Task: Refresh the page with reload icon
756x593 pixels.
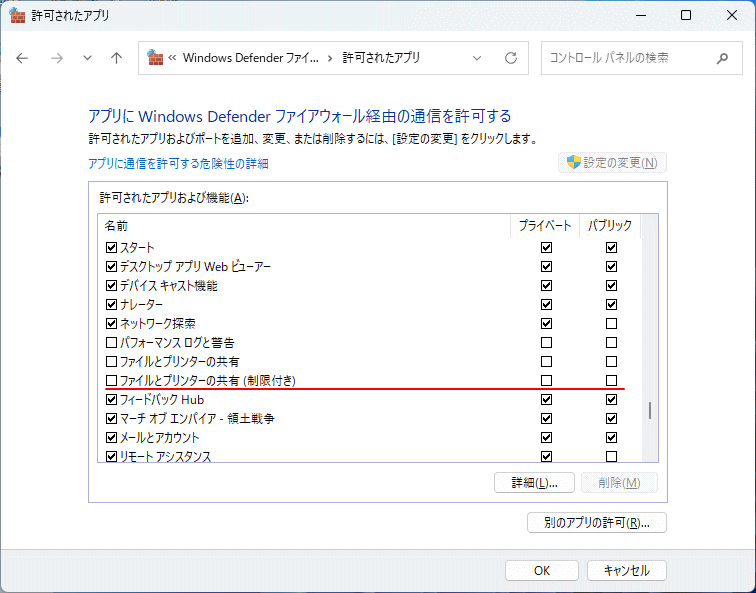Action: click(511, 58)
